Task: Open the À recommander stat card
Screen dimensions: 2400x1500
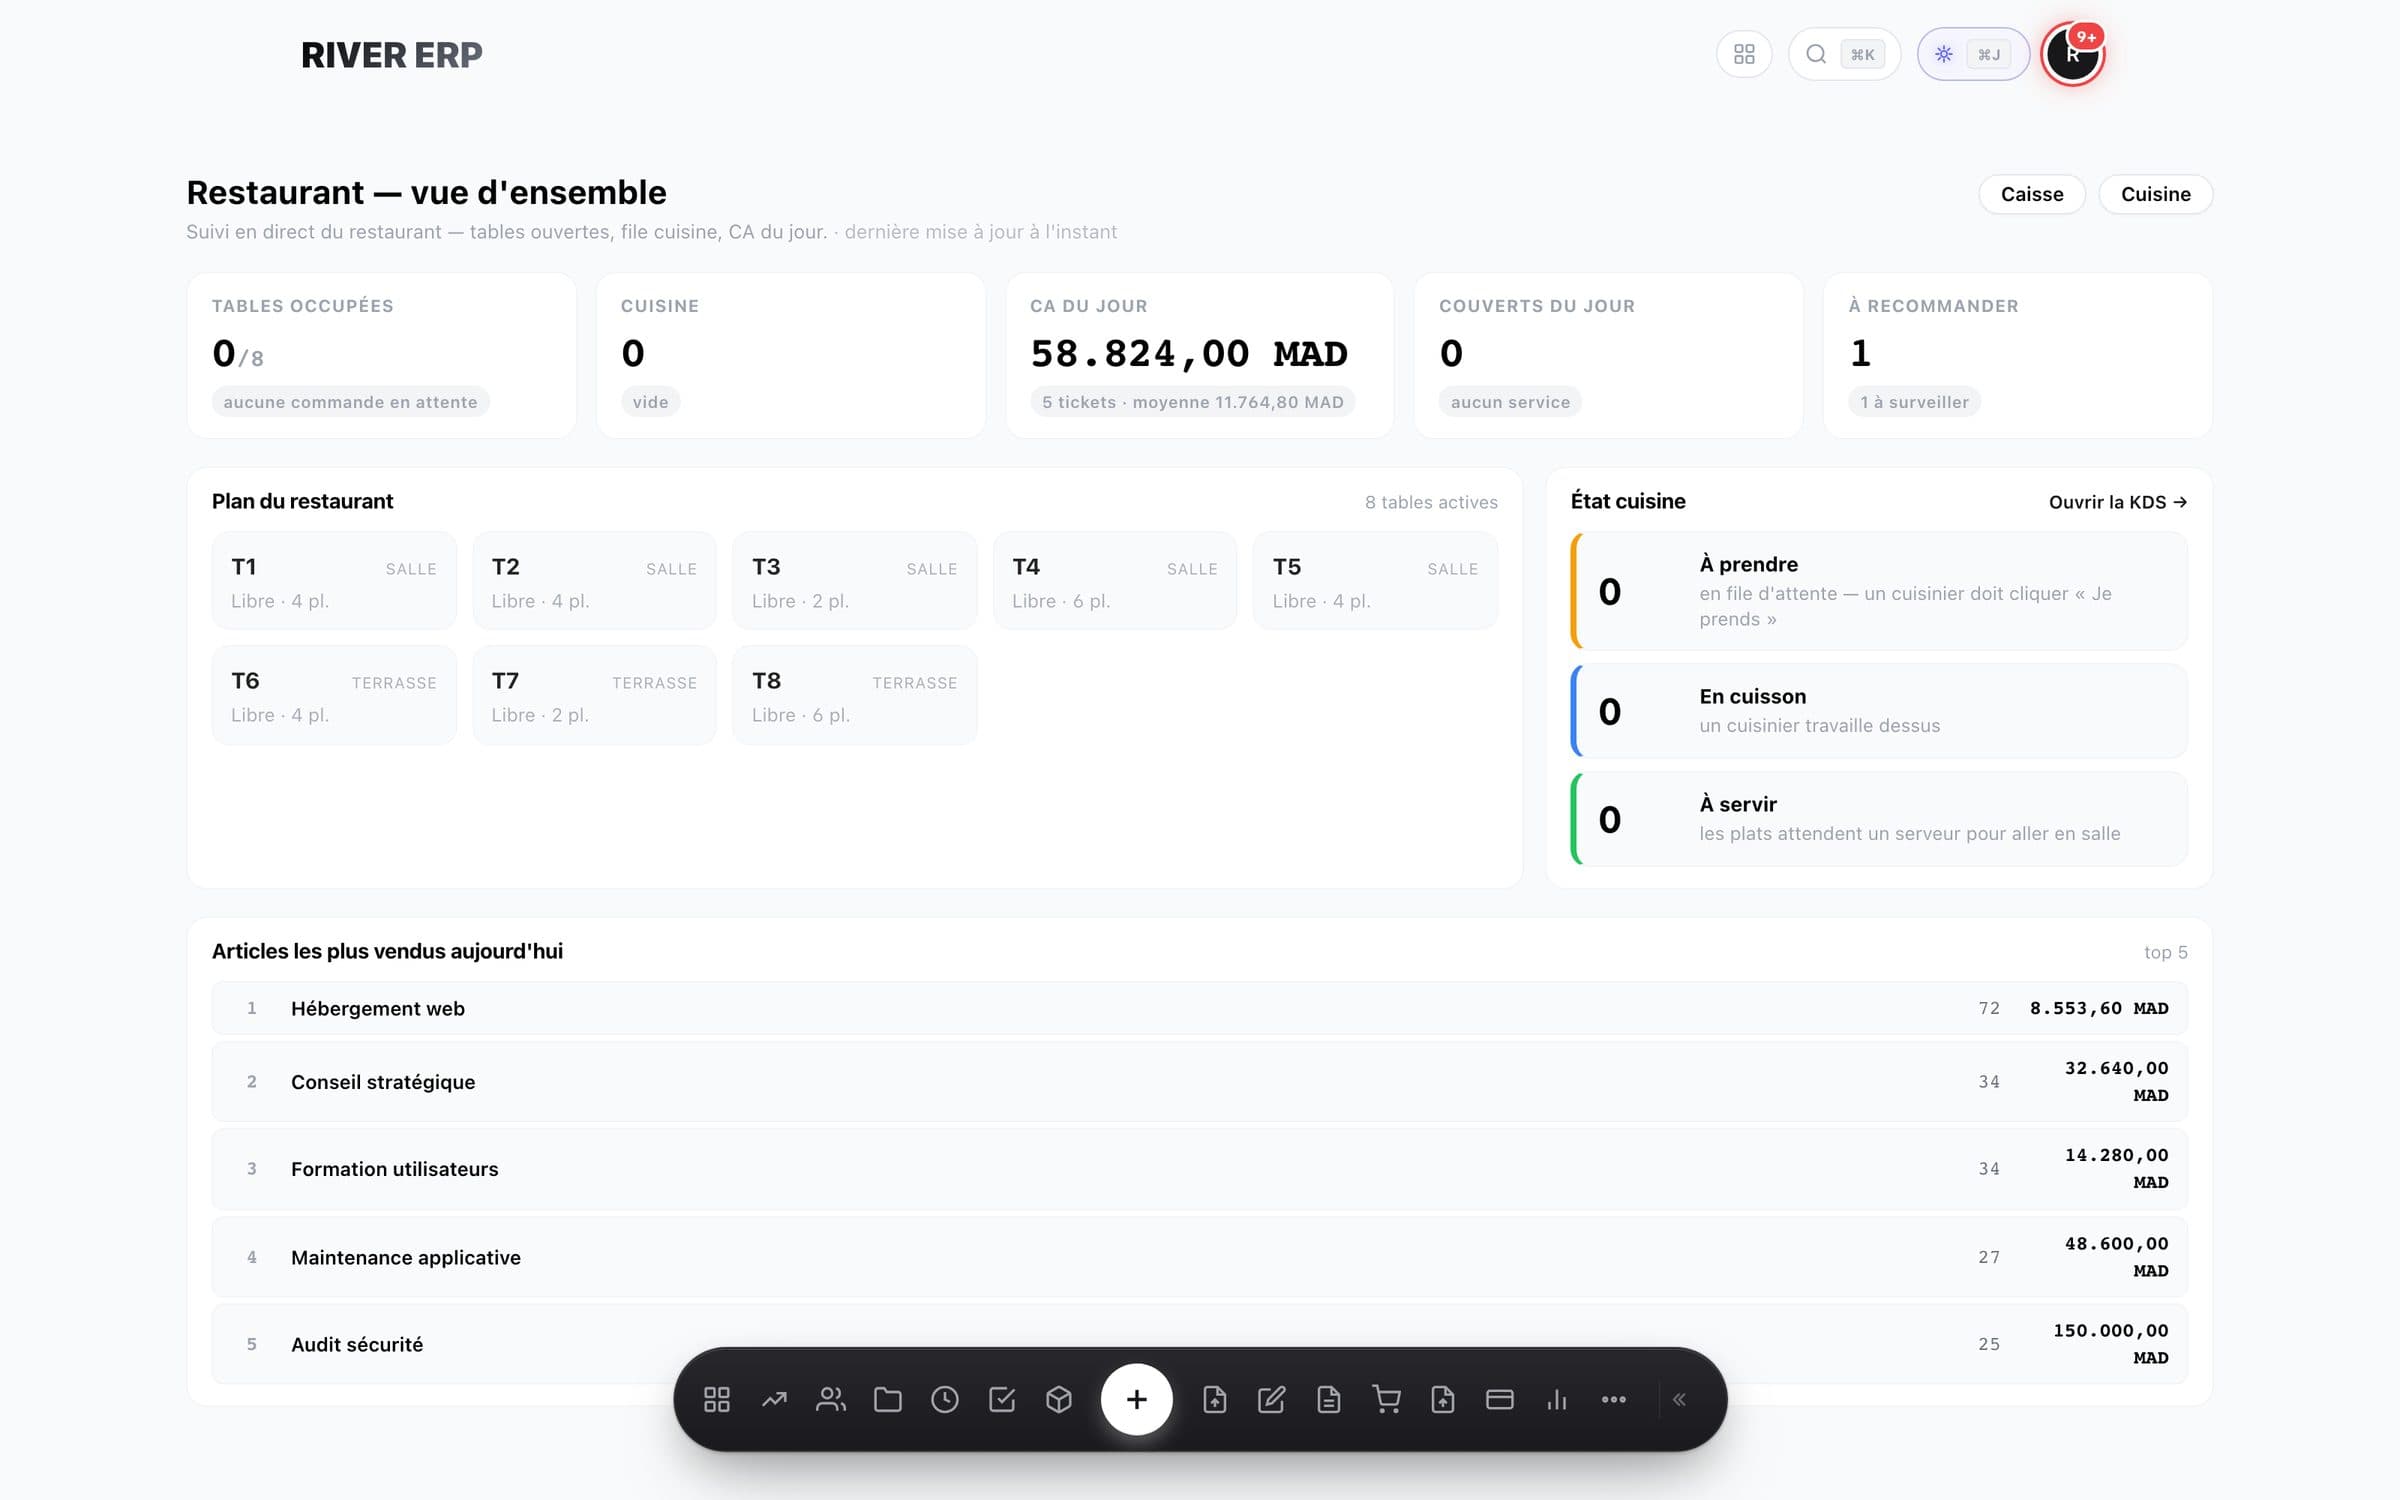Action: pos(2018,356)
